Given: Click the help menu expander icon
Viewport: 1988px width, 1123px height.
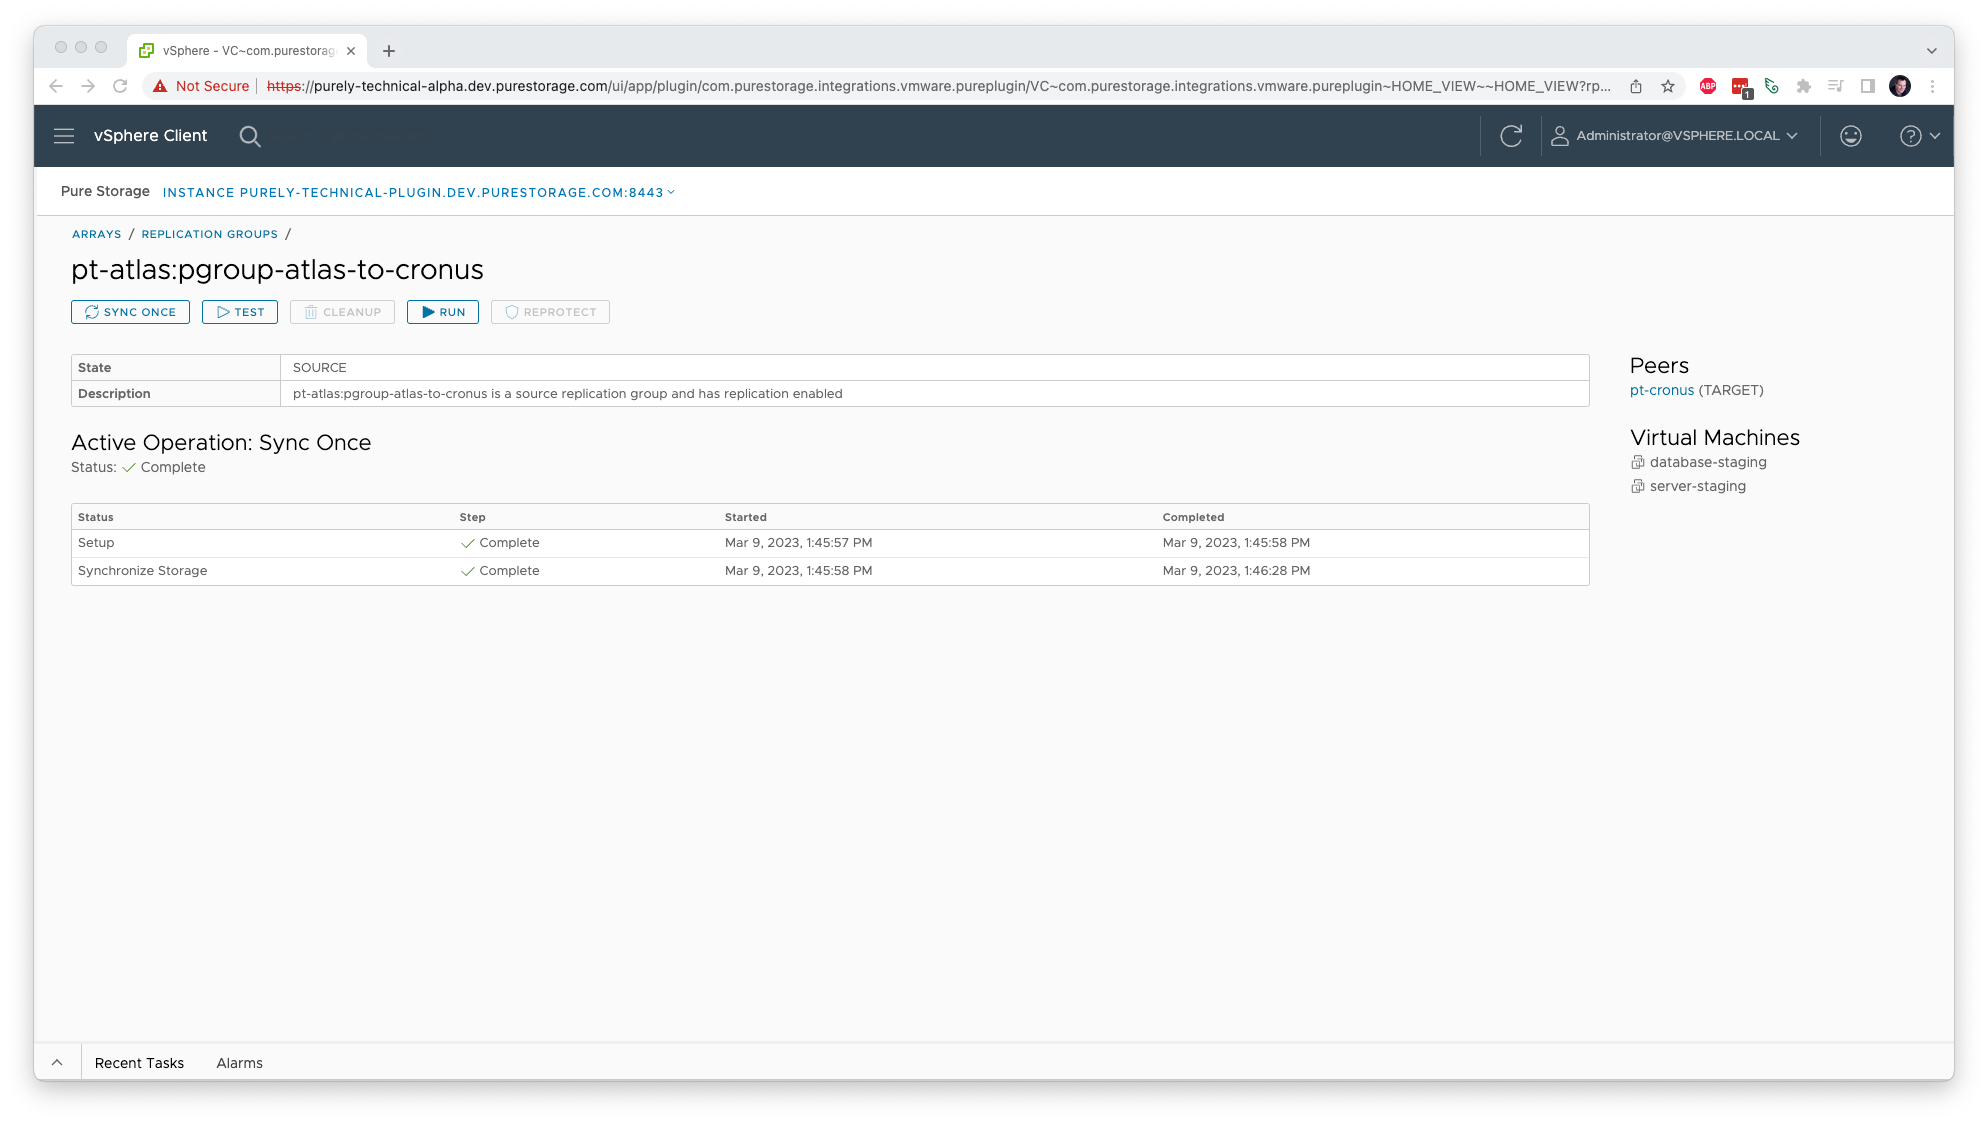Looking at the screenshot, I should (1935, 135).
